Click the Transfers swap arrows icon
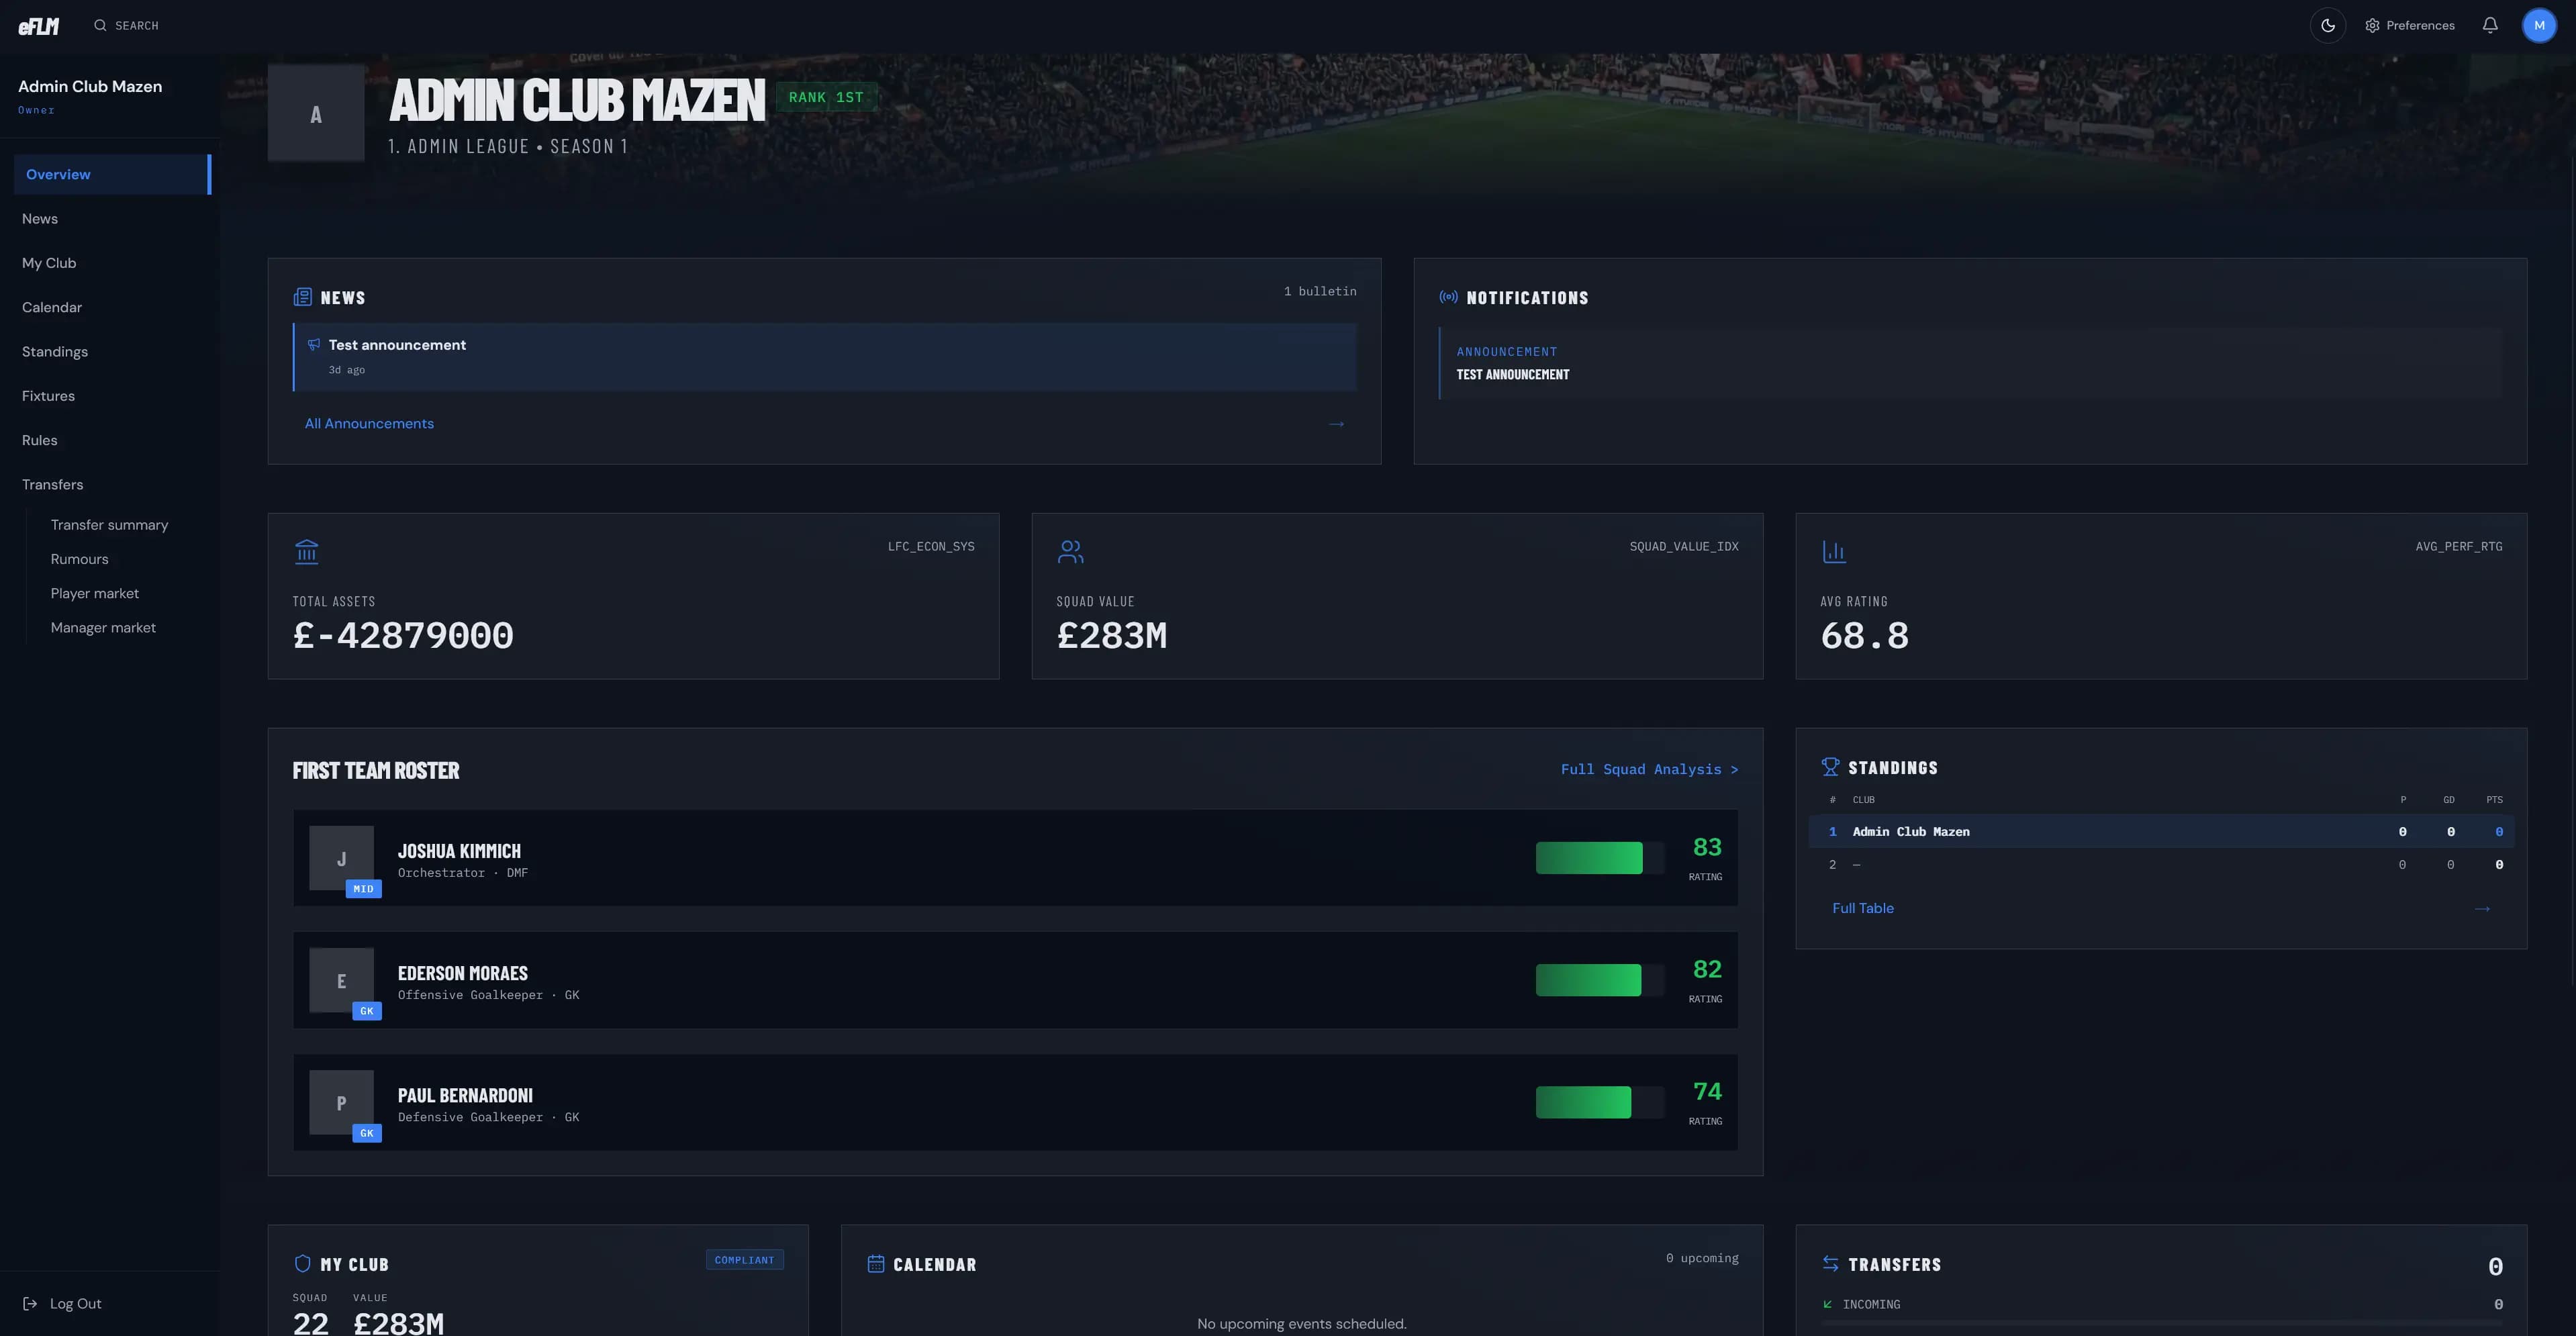Image resolution: width=2576 pixels, height=1336 pixels. coord(1830,1264)
